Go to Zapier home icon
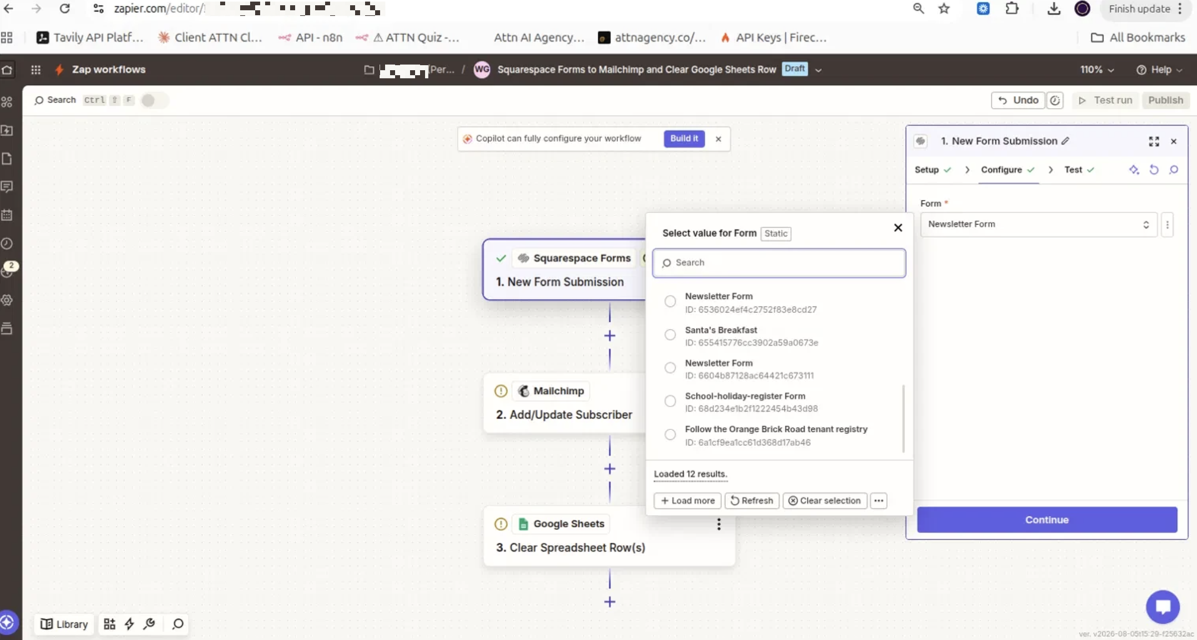Screen dimensions: 1197x640 tap(7, 69)
